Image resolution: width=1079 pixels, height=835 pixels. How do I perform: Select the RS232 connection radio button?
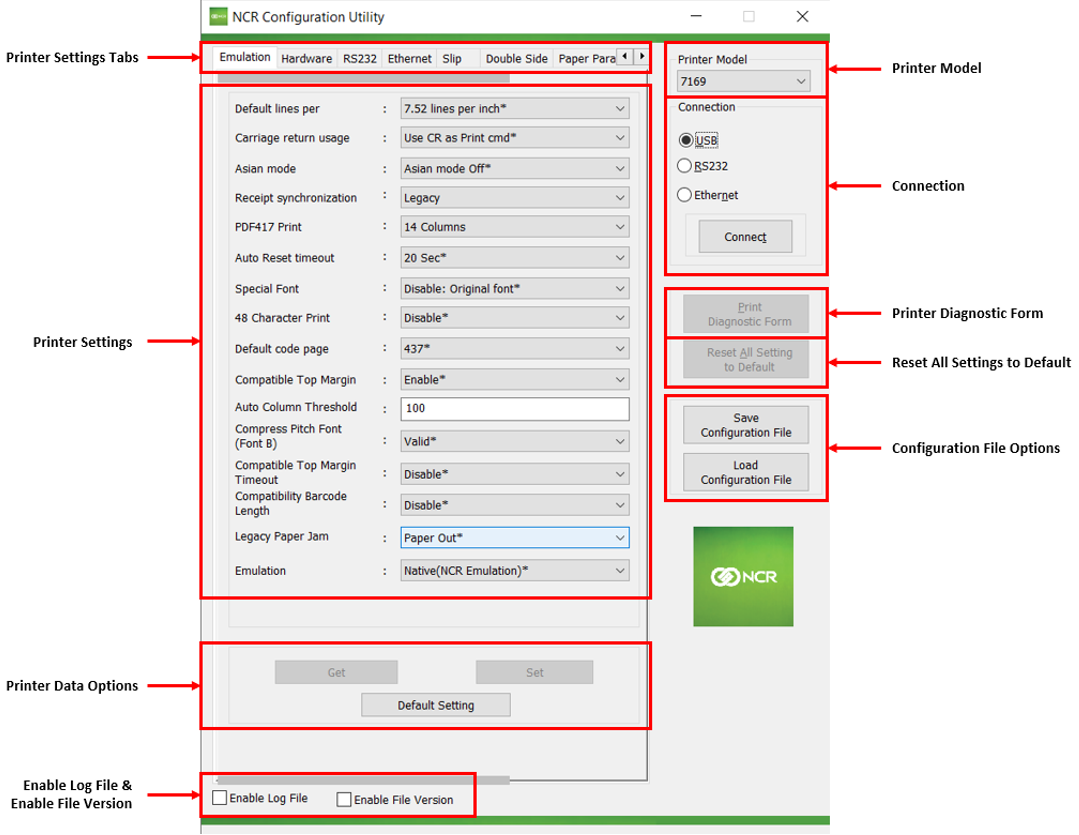click(x=685, y=166)
